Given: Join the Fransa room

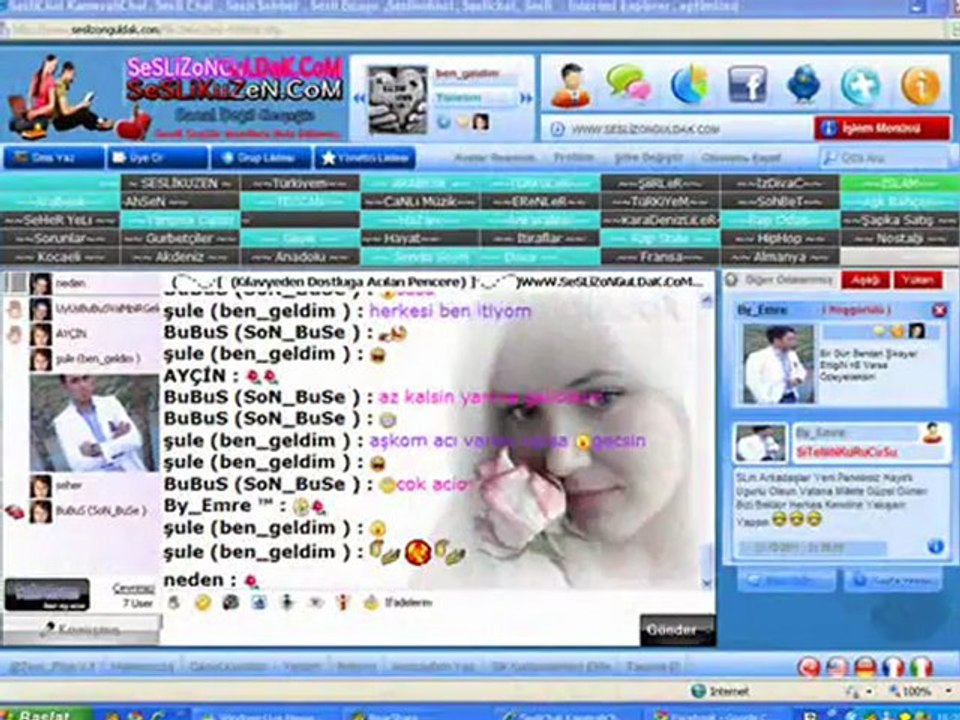Looking at the screenshot, I should click(x=660, y=257).
